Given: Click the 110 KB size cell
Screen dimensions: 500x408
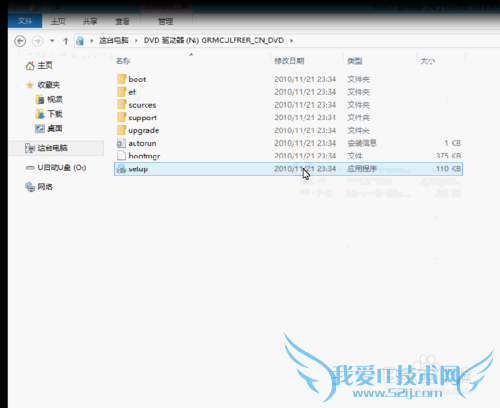Looking at the screenshot, I should point(448,169).
